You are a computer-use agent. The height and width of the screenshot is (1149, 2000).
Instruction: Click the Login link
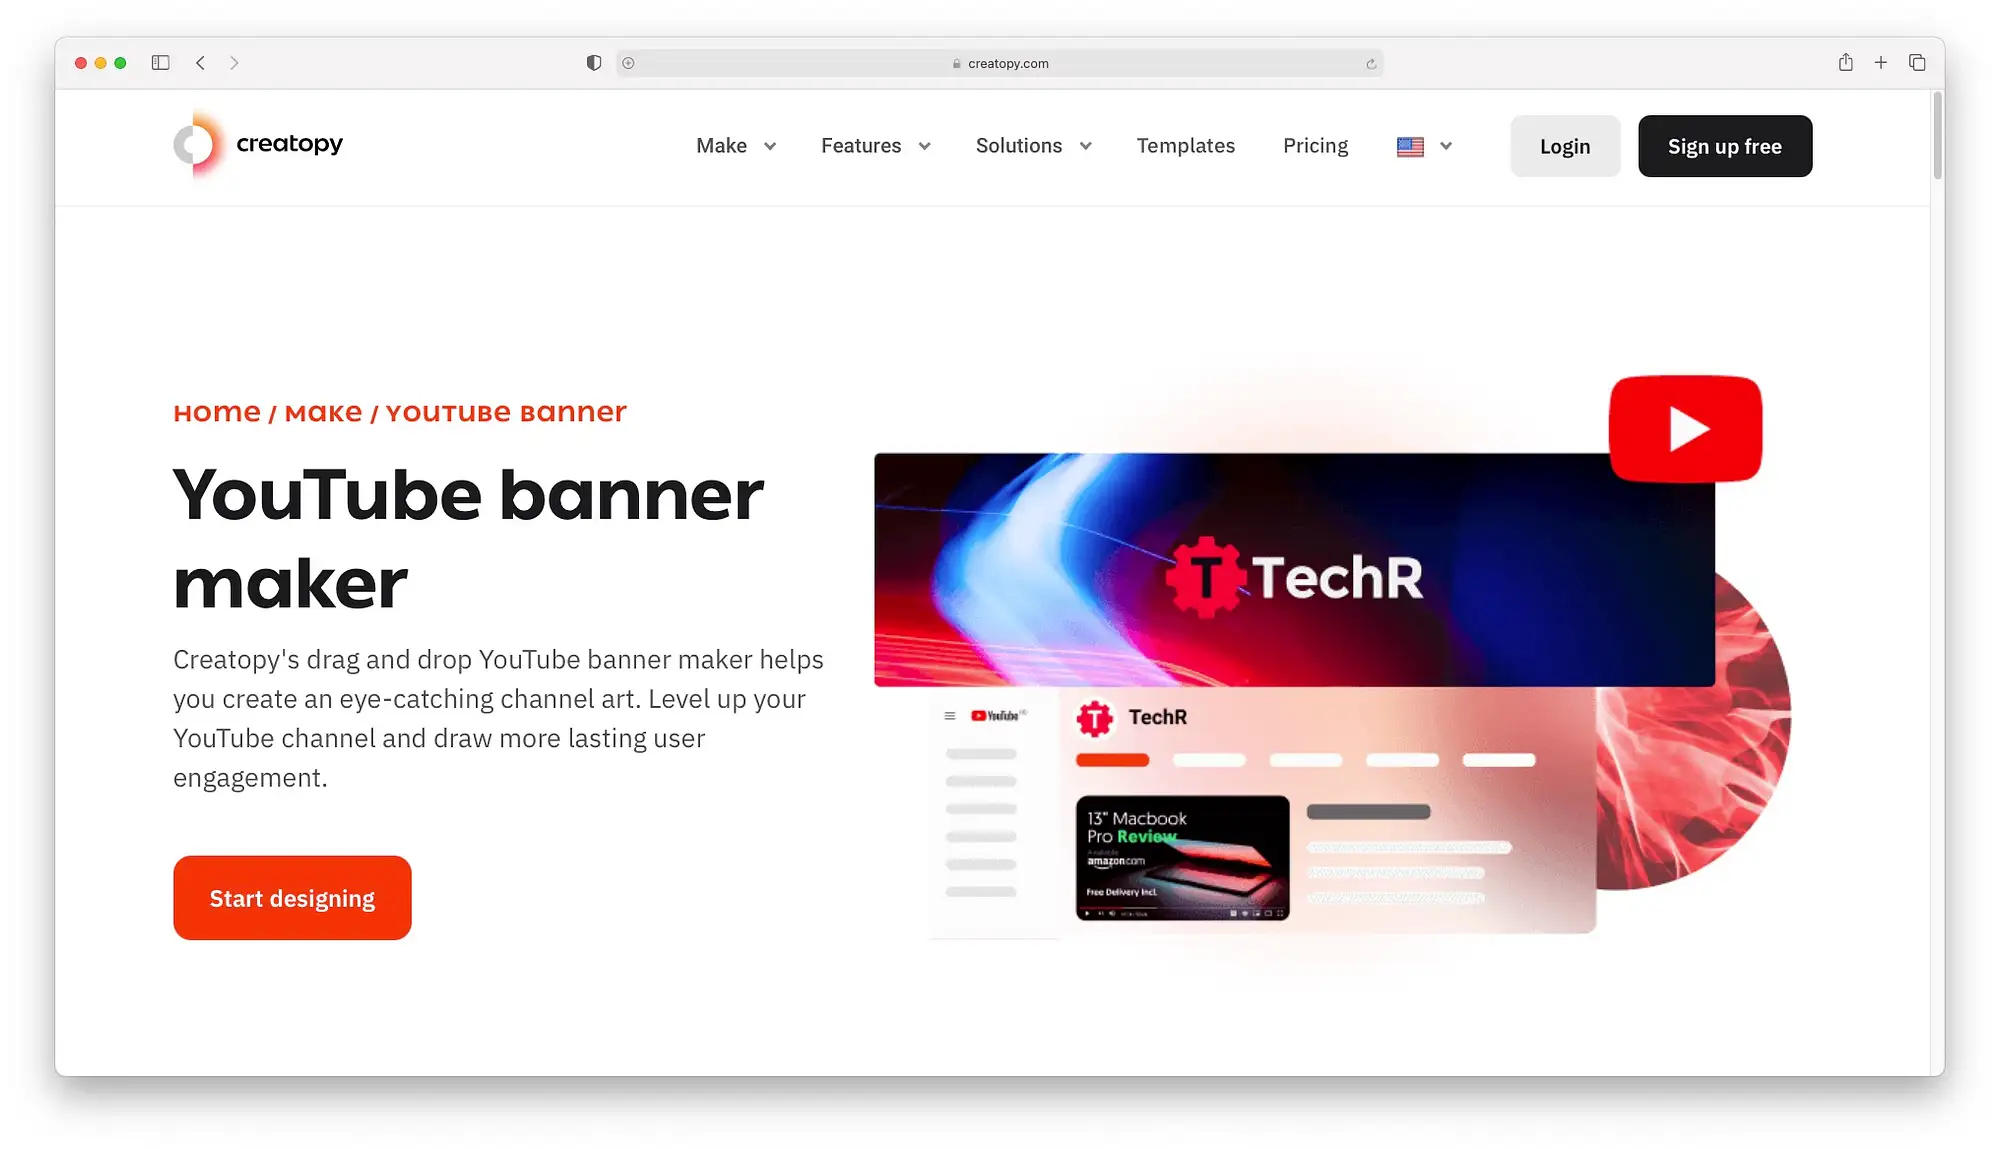coord(1565,146)
